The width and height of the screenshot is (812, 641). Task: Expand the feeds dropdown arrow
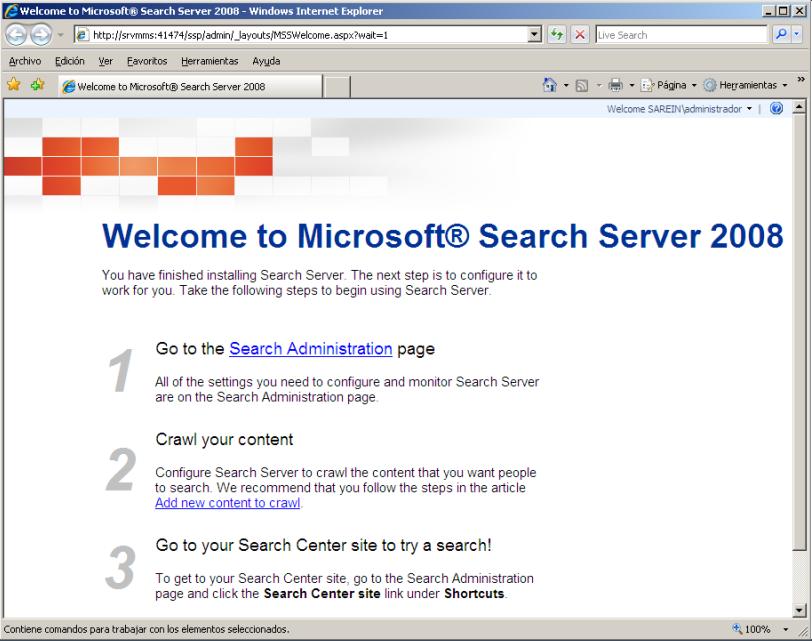[x=599, y=85]
